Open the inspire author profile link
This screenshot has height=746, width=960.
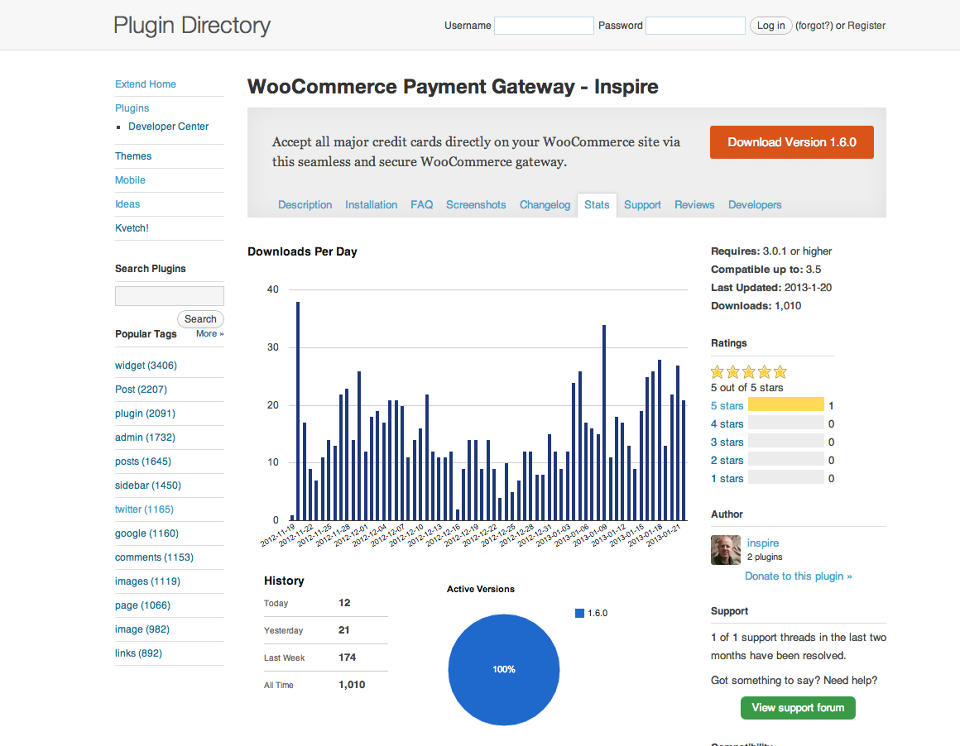pos(763,543)
